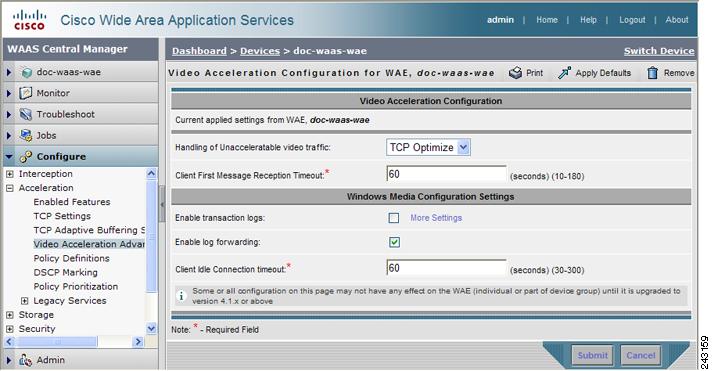Uncheck Enable log forwarding checkbox
The height and width of the screenshot is (371, 712).
(x=394, y=242)
